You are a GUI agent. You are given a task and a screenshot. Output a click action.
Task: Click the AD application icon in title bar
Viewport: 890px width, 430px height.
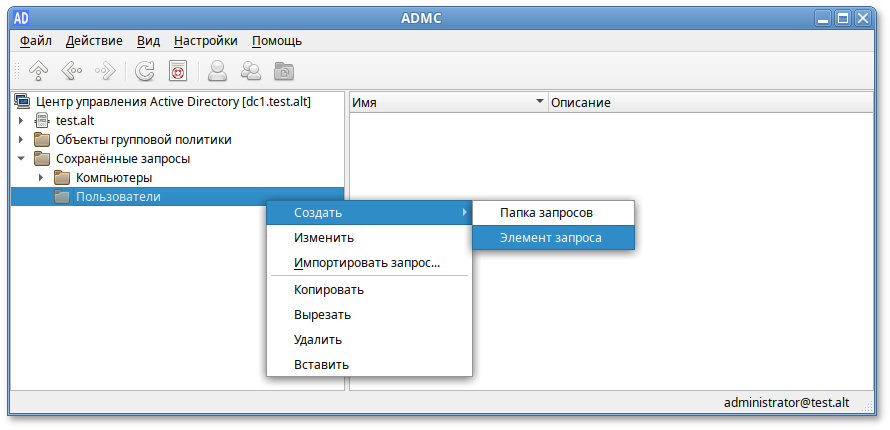tap(21, 18)
